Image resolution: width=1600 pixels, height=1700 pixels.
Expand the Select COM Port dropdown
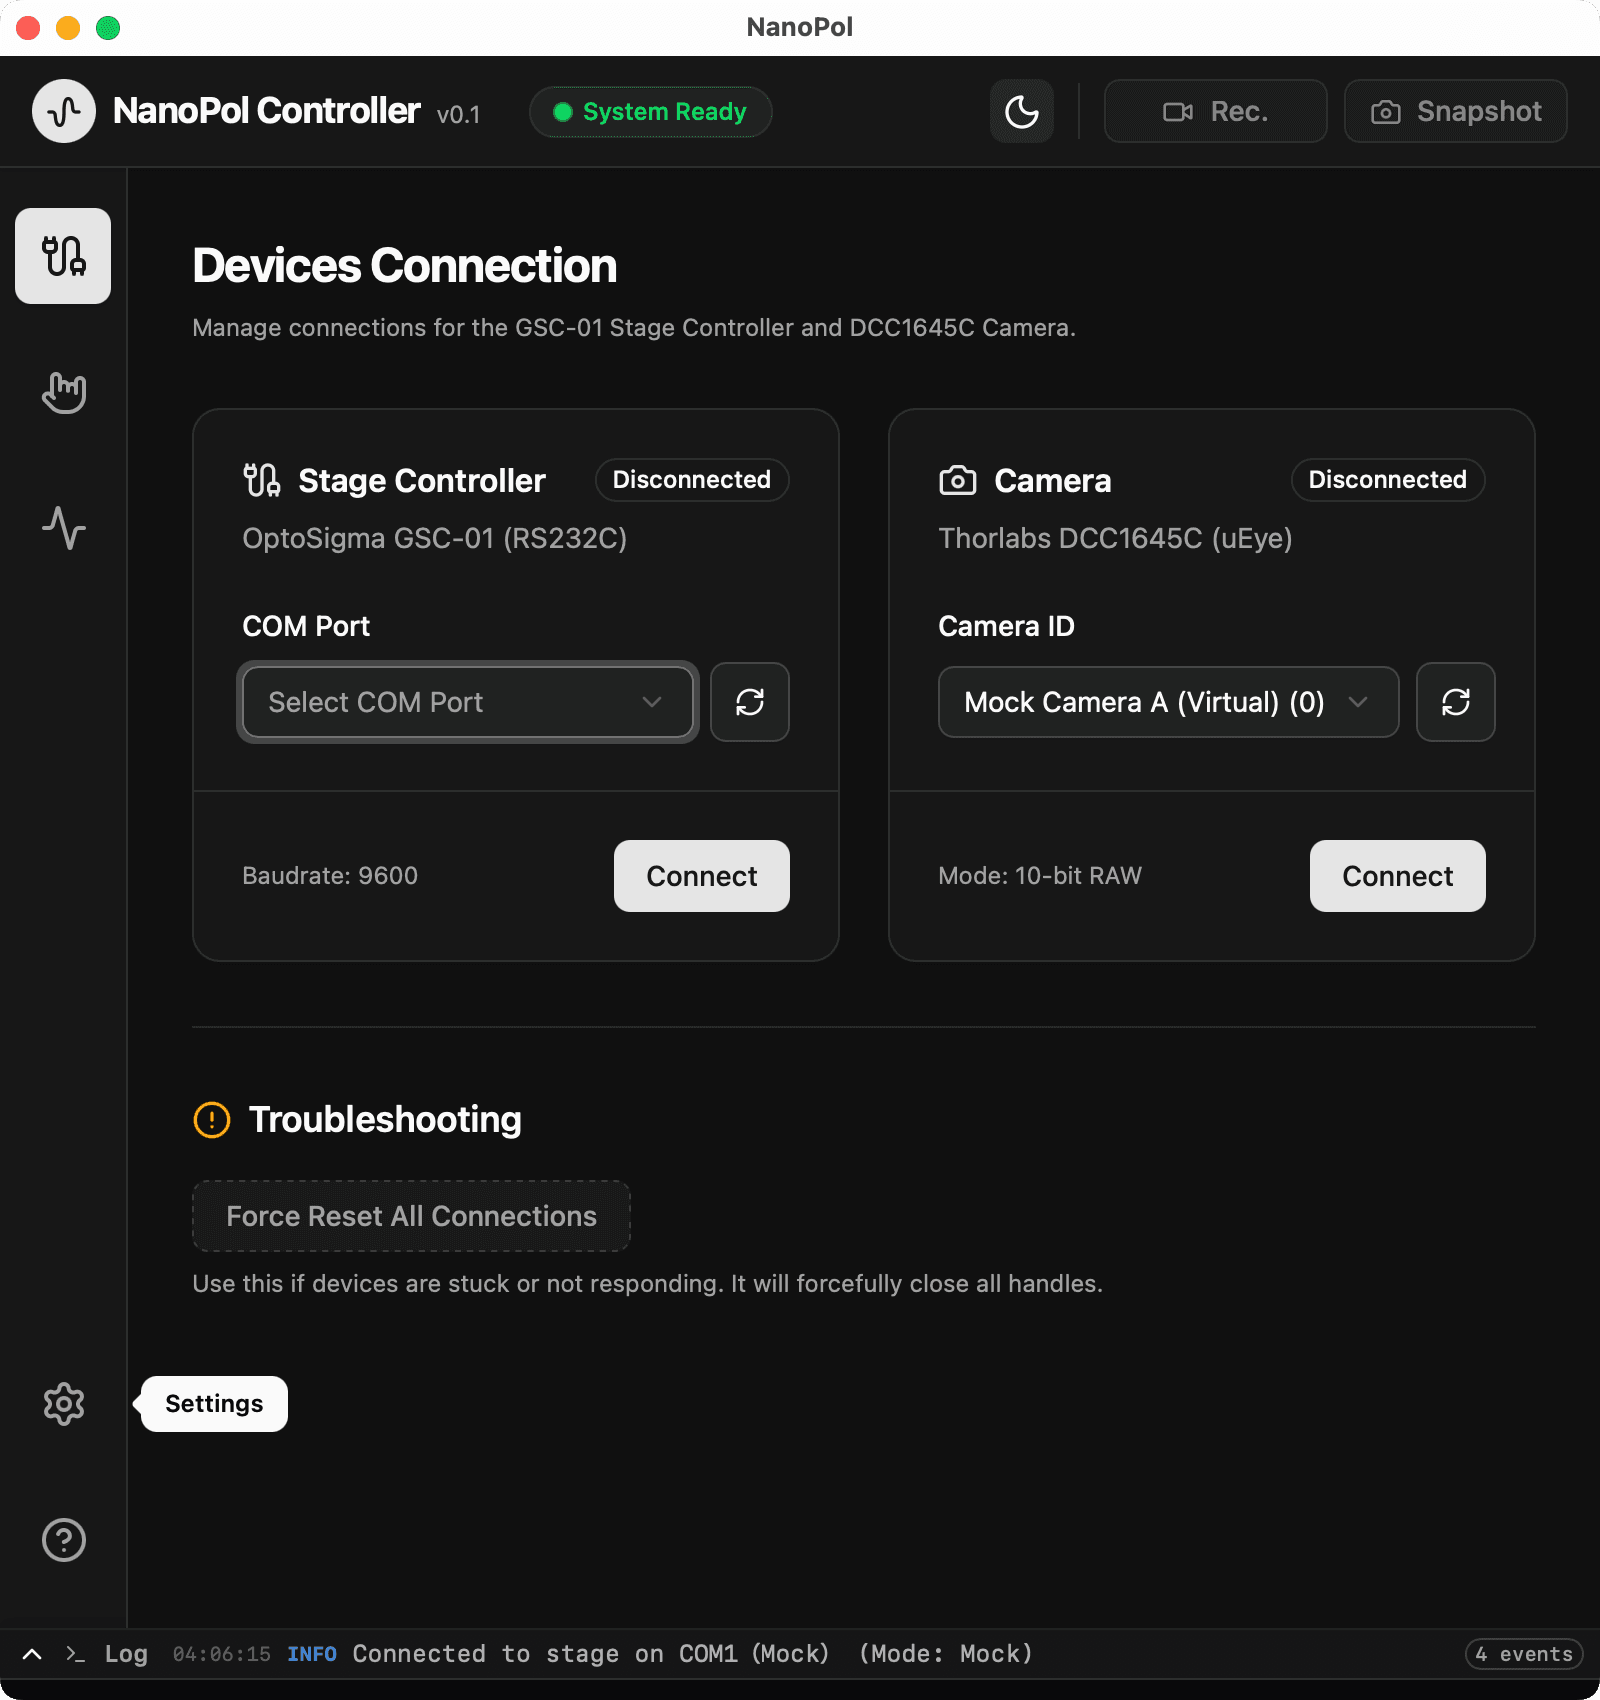click(x=467, y=702)
